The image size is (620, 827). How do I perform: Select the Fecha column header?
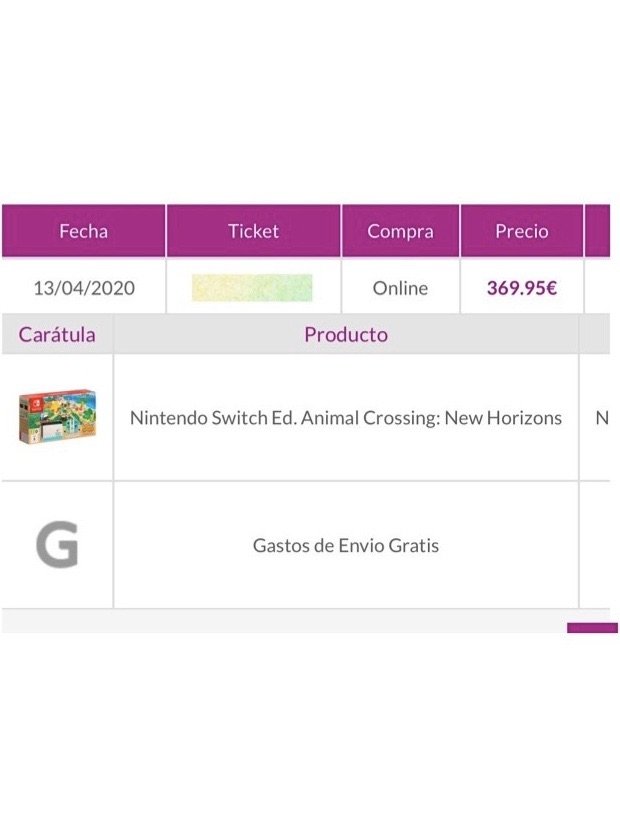tap(83, 231)
